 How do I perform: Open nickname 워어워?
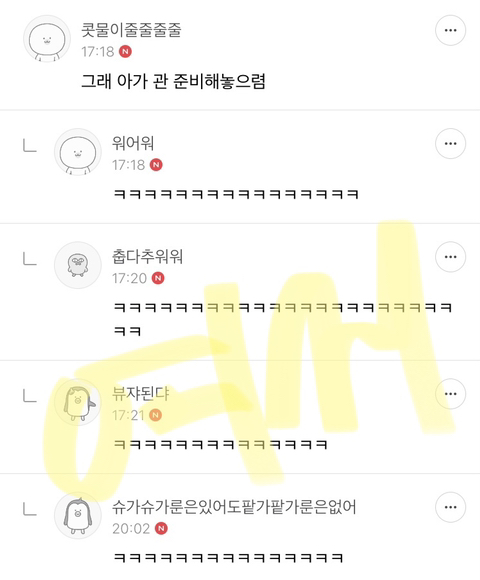tap(133, 143)
